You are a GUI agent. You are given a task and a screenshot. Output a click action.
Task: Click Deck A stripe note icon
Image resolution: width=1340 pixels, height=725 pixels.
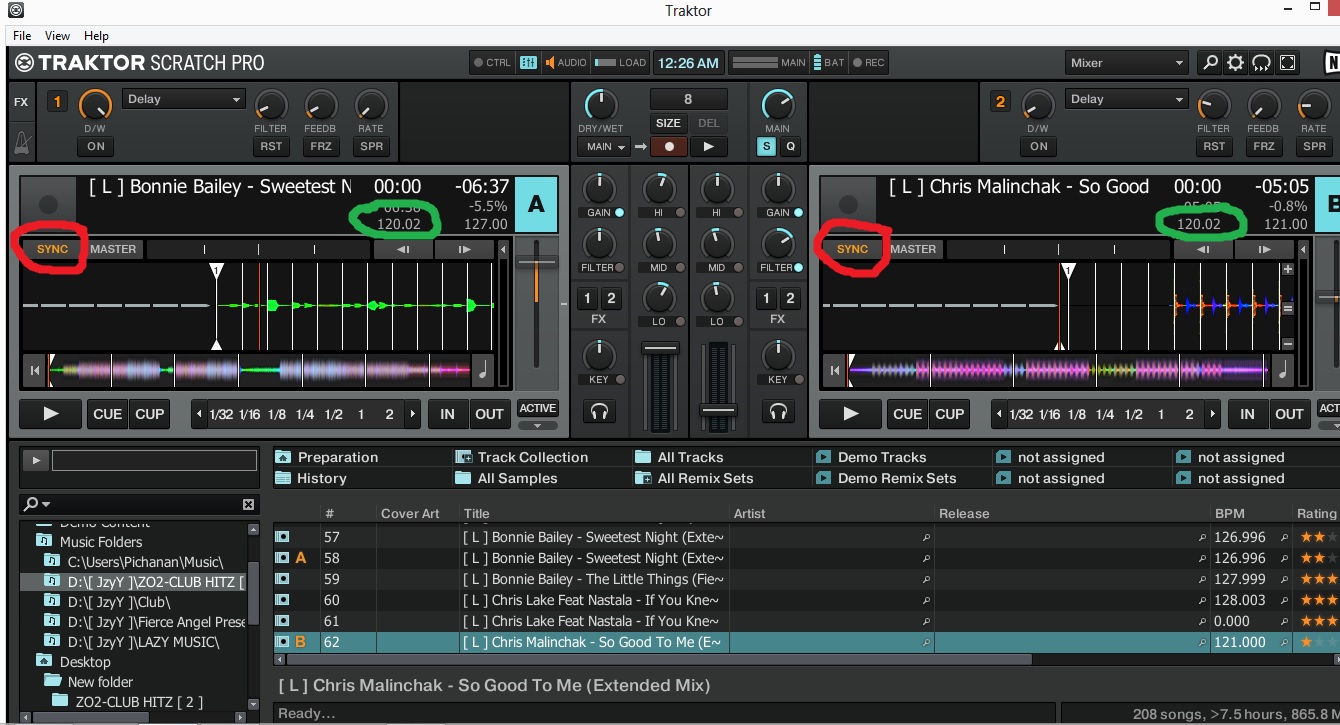[483, 370]
